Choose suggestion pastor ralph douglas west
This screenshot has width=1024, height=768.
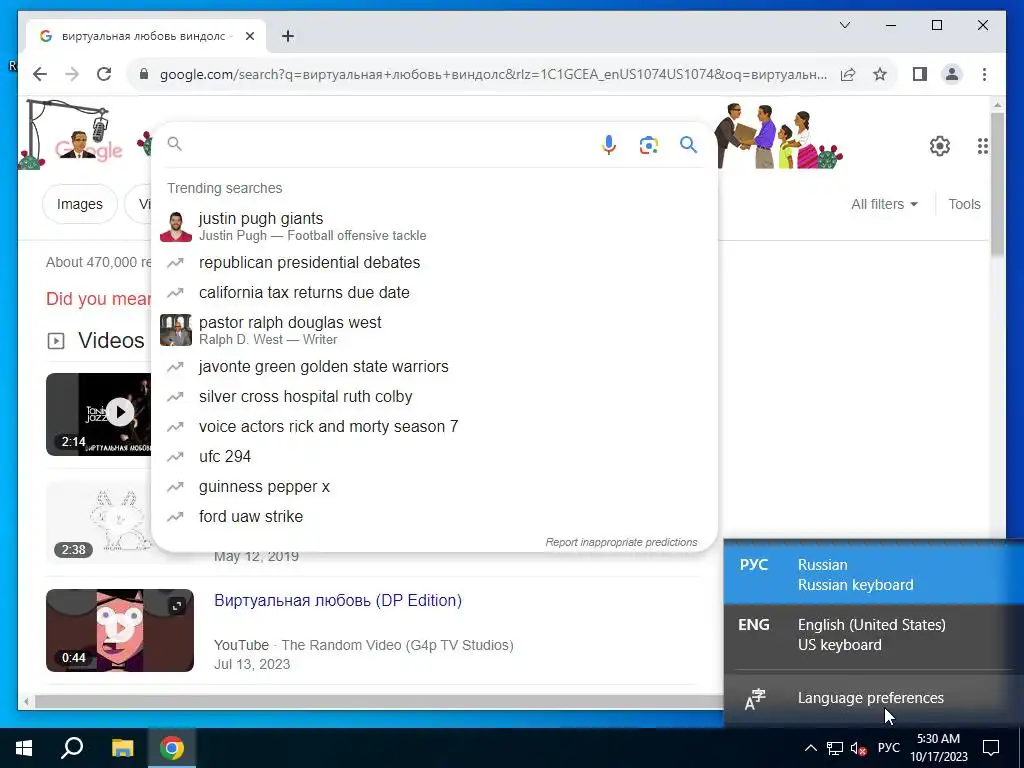click(x=434, y=330)
